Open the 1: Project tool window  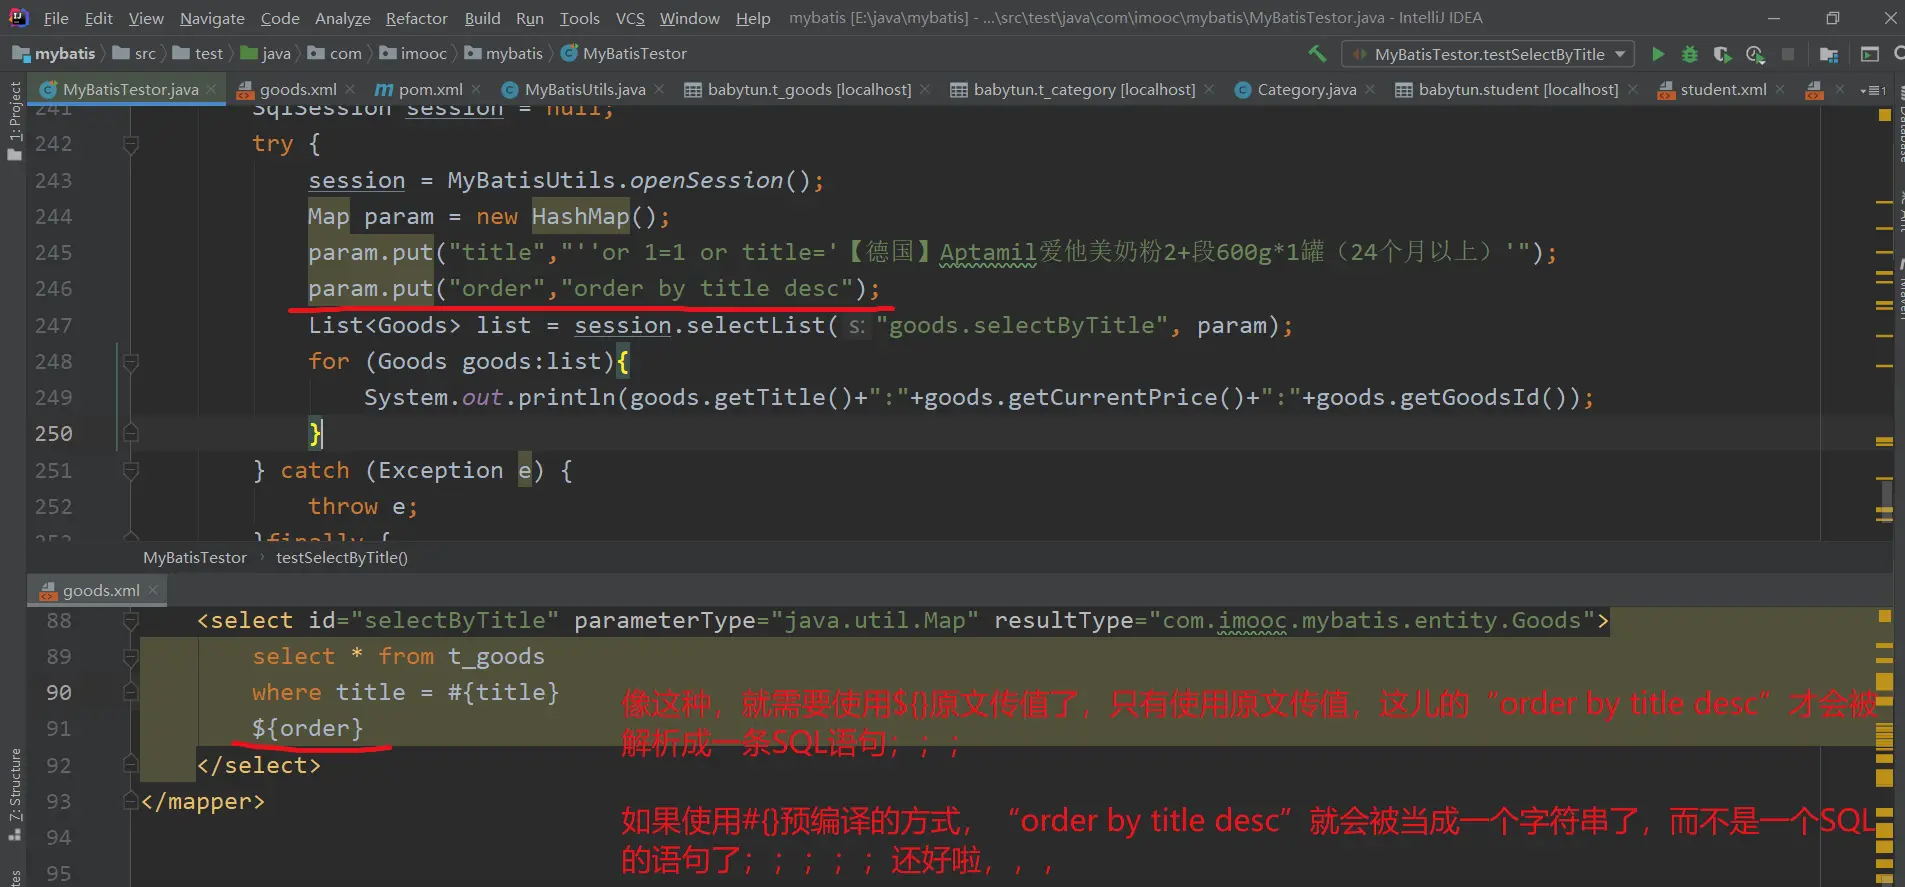(x=14, y=120)
